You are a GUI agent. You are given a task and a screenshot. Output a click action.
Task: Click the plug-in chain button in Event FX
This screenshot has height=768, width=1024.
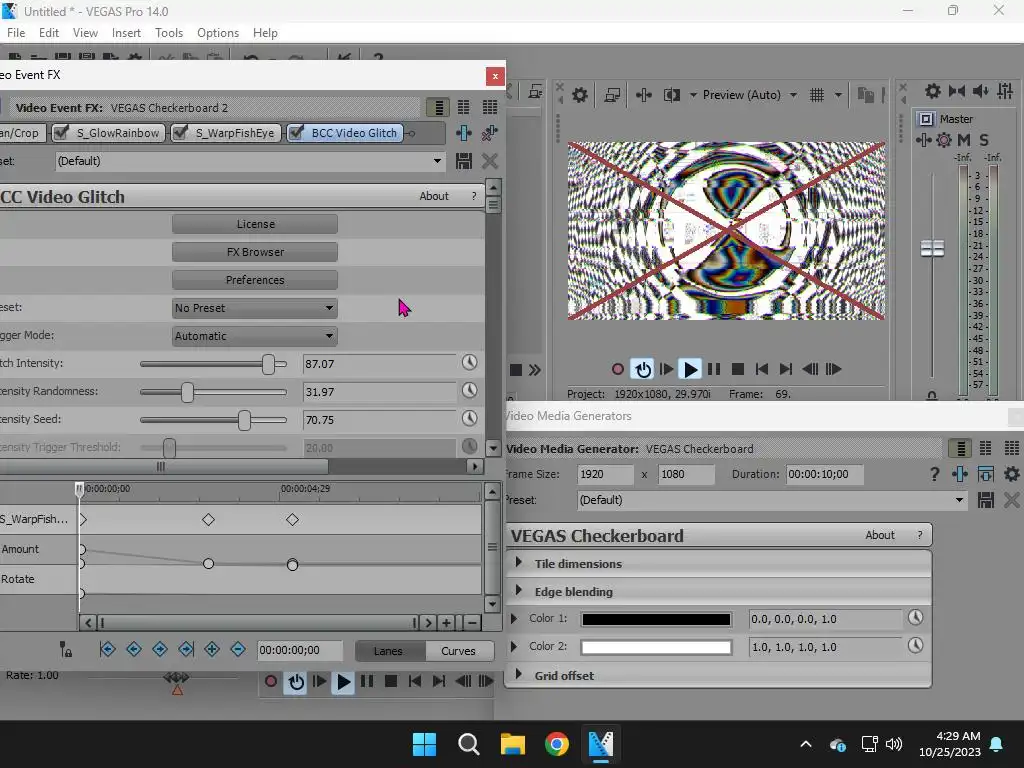point(464,133)
